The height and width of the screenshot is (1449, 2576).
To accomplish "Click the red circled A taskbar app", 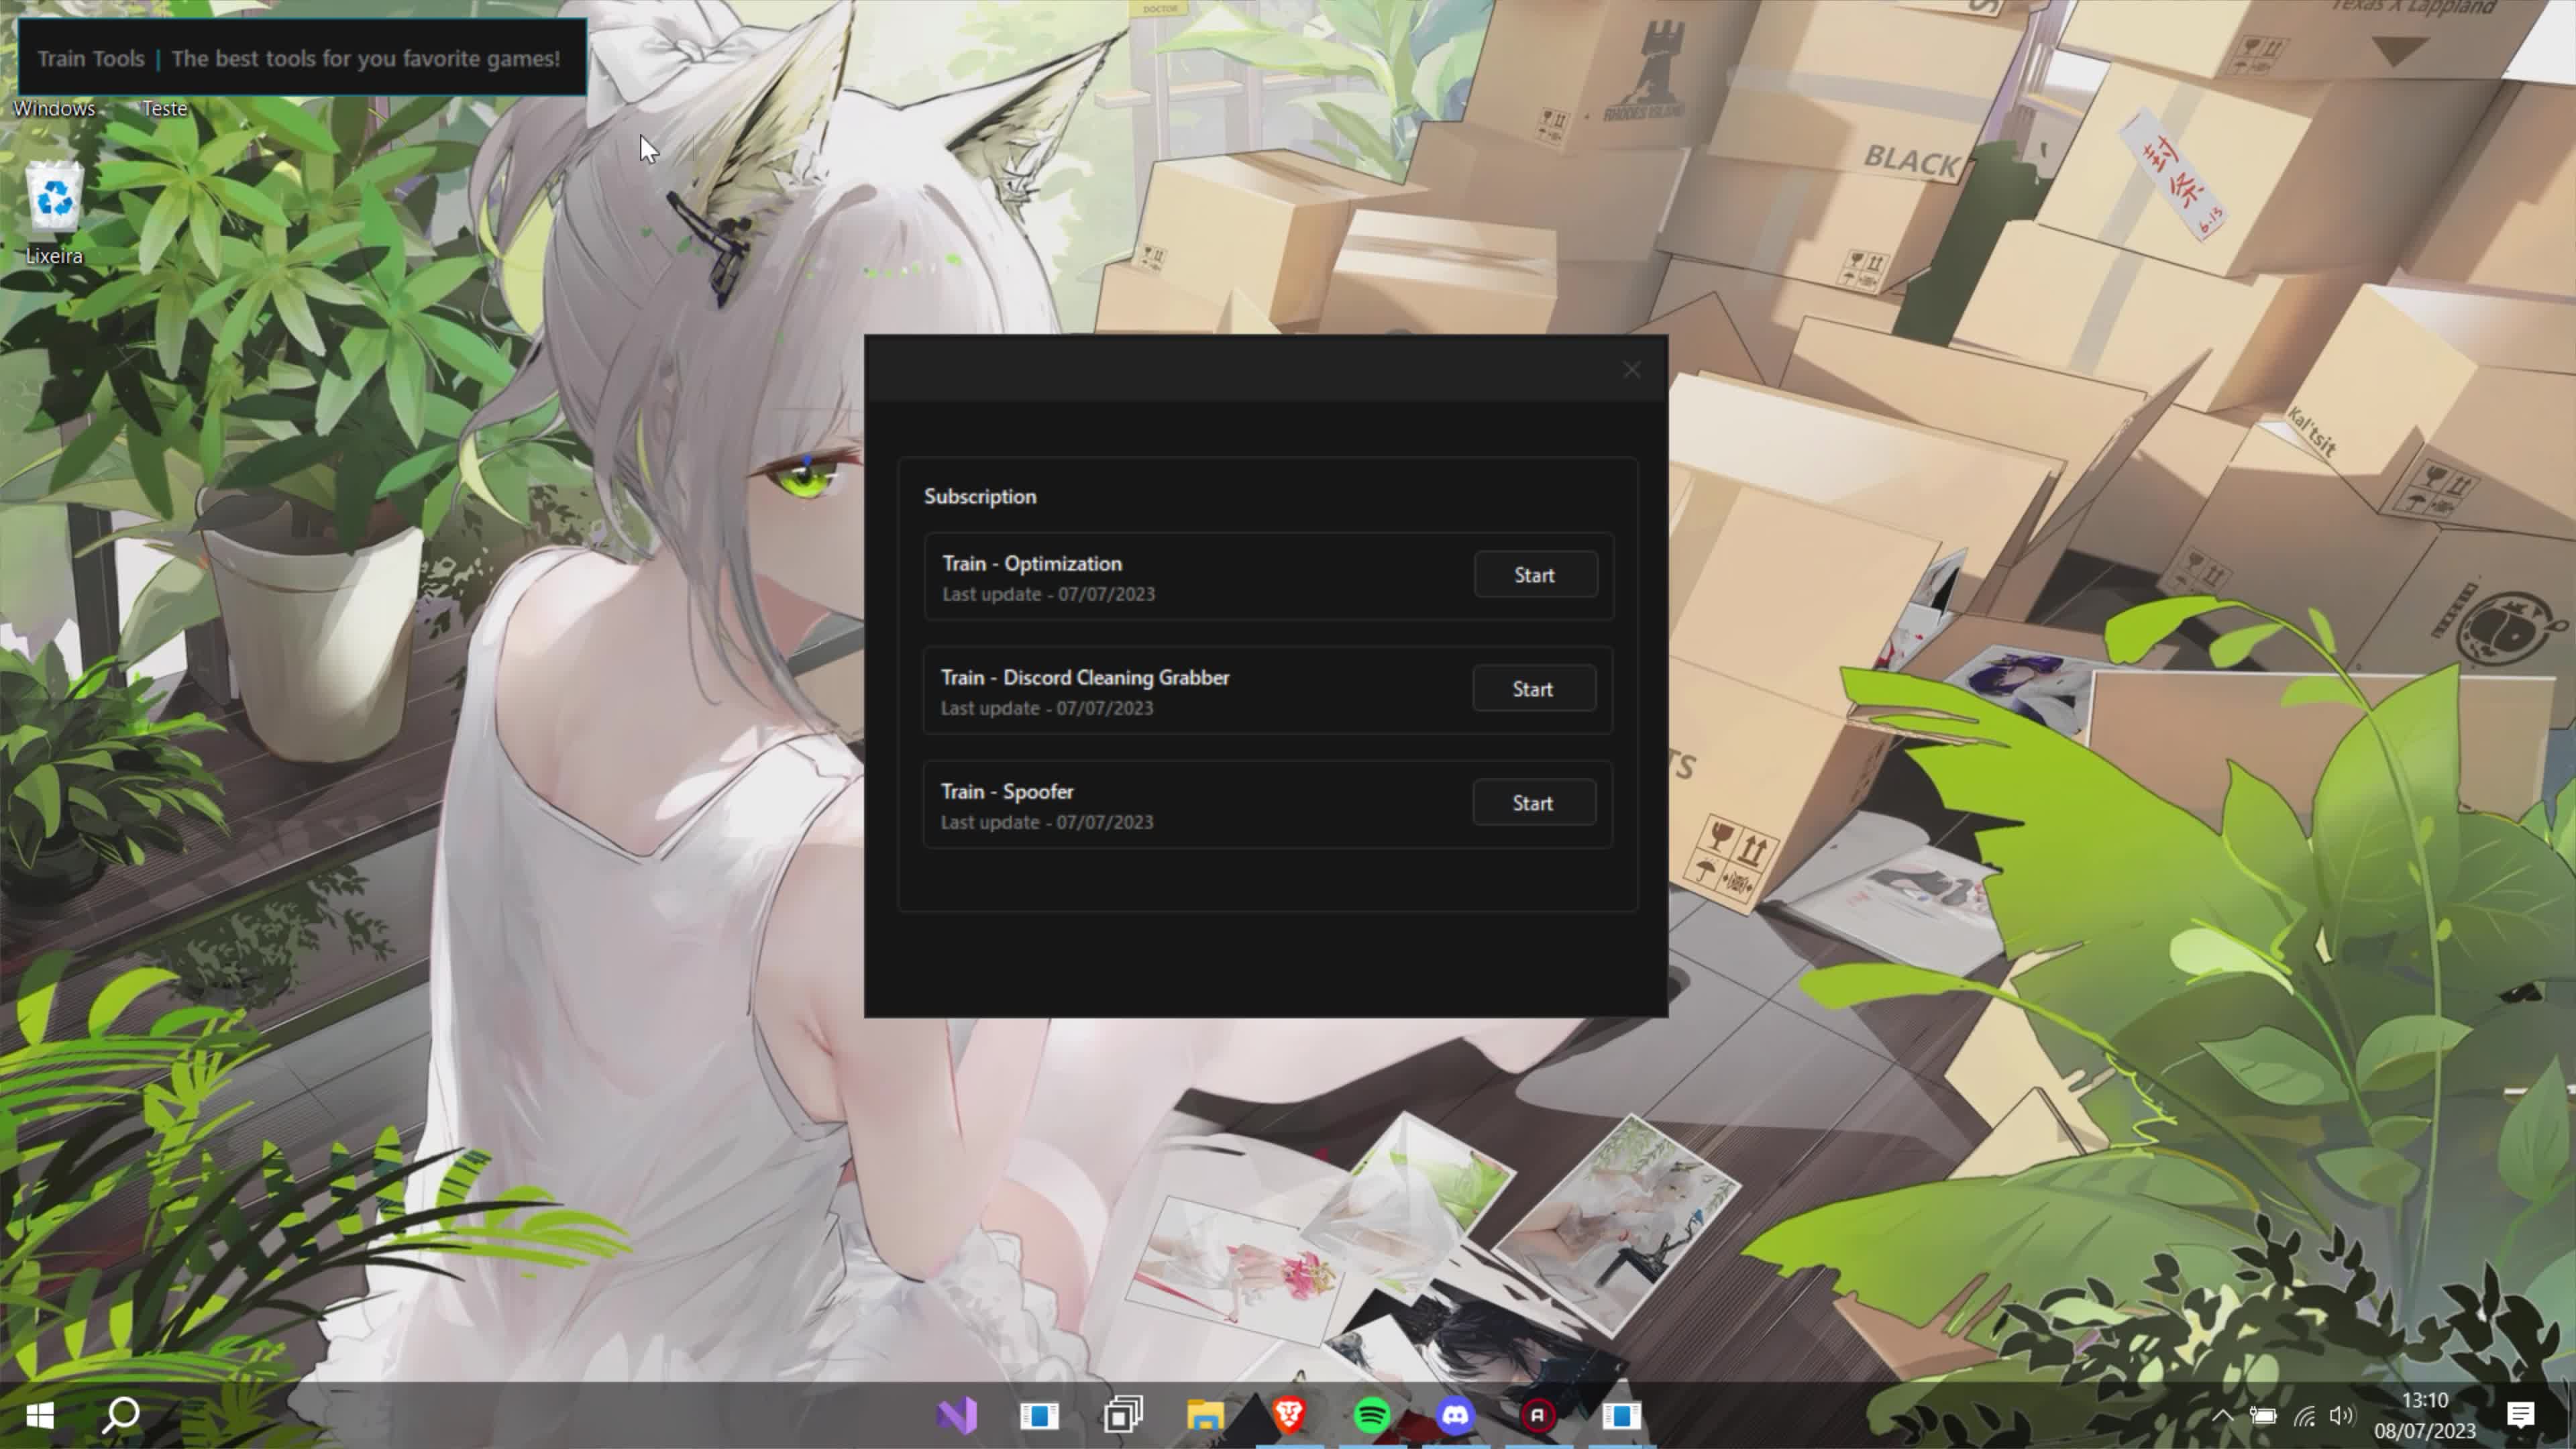I will [x=1538, y=1415].
